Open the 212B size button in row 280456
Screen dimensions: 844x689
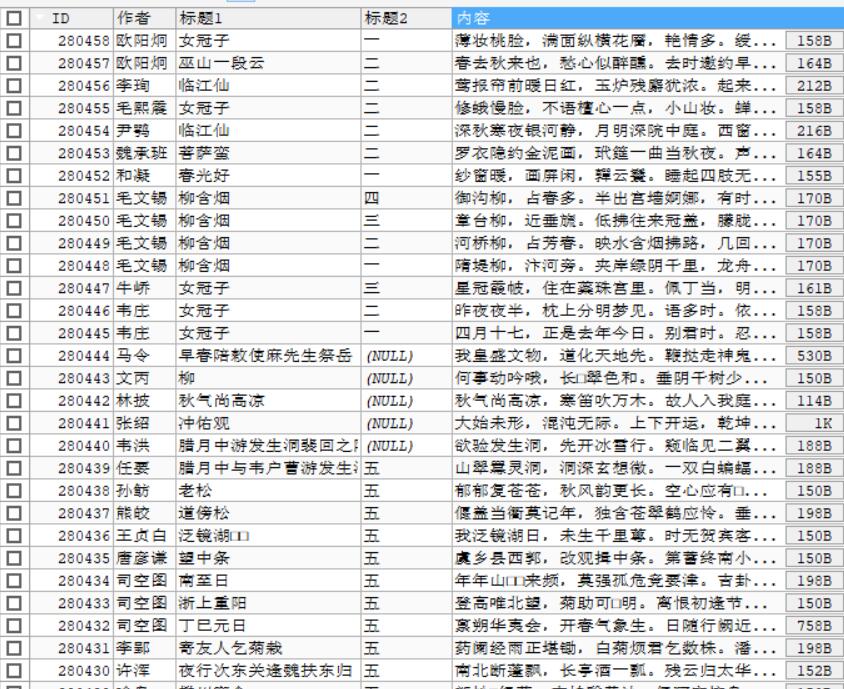(x=813, y=86)
